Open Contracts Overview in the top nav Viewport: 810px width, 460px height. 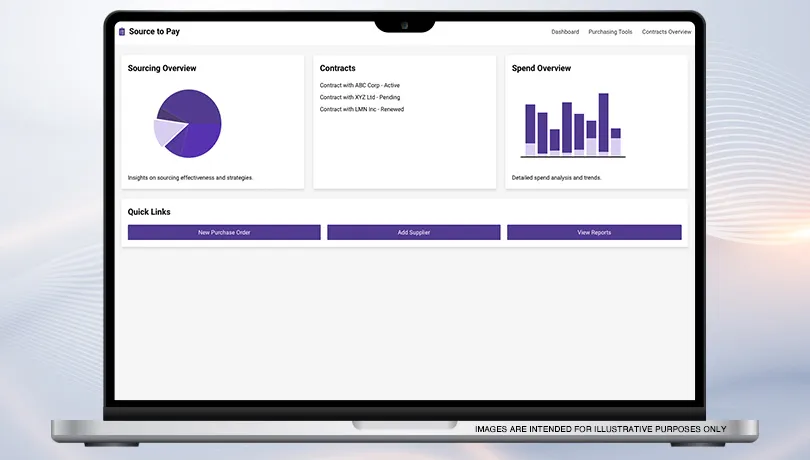click(666, 32)
